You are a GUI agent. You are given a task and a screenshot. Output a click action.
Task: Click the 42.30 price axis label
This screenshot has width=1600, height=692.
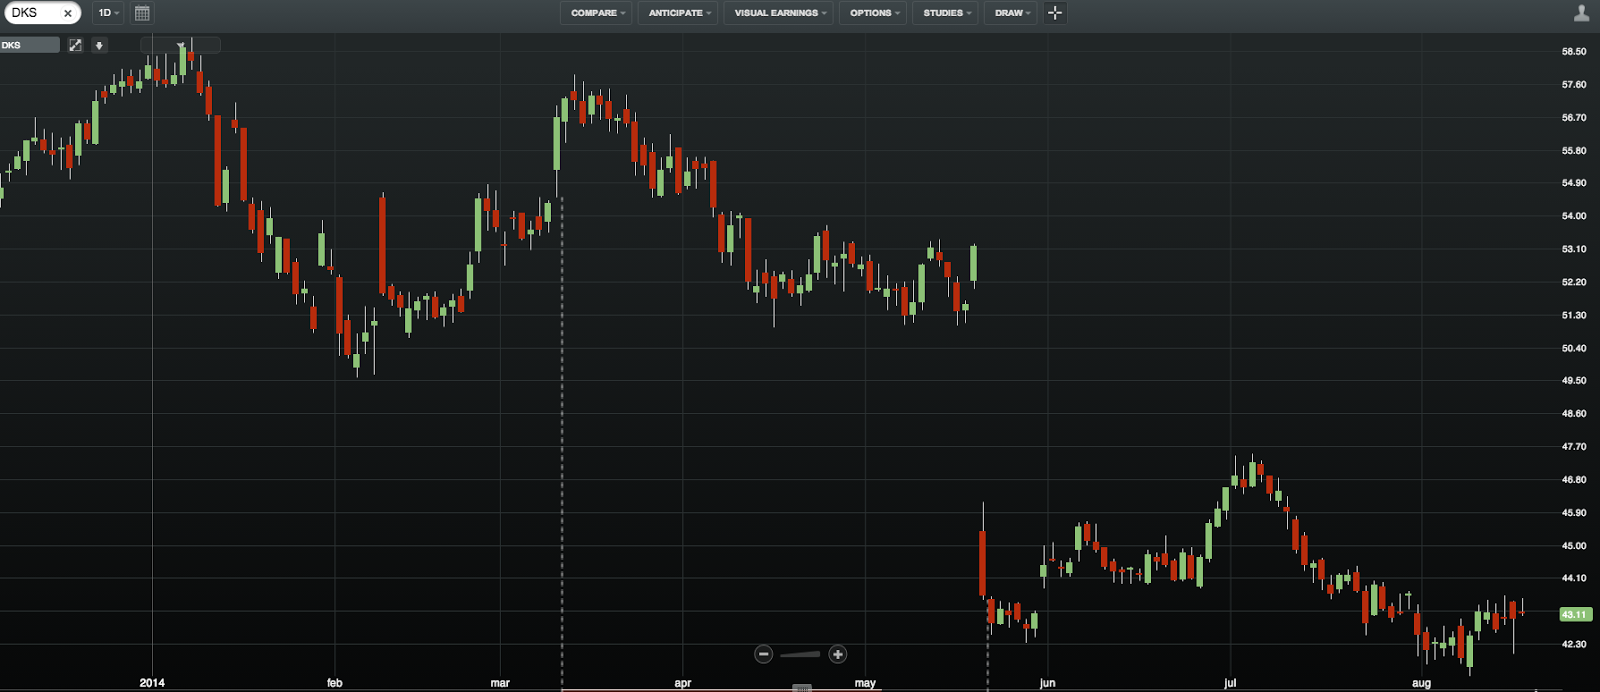1574,644
